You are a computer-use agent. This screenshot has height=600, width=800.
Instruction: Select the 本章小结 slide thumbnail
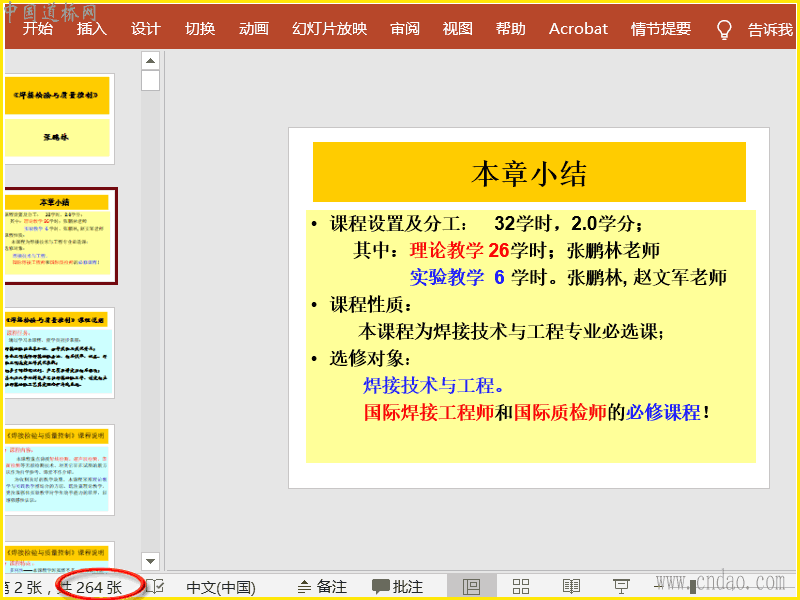pyautogui.click(x=59, y=236)
